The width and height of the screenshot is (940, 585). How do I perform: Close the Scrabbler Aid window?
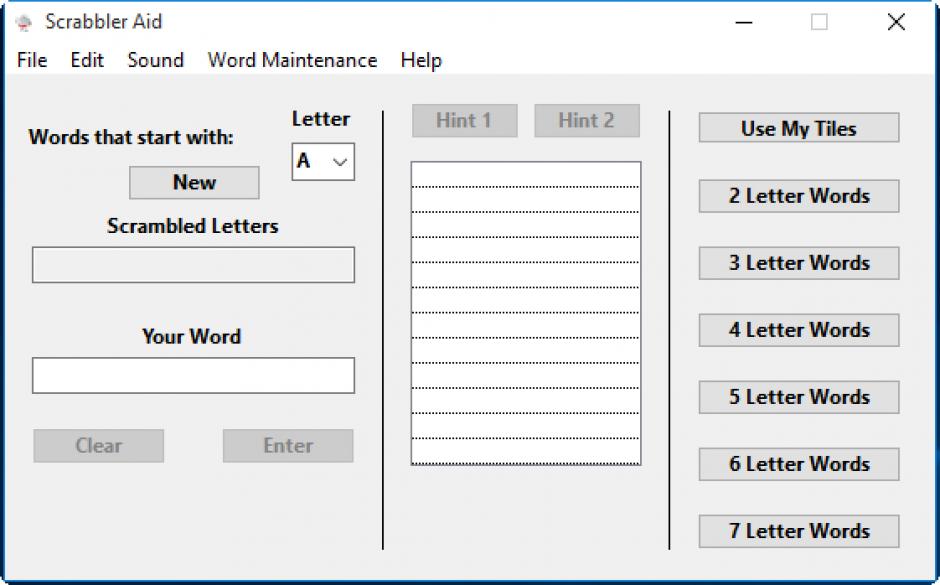pos(896,22)
